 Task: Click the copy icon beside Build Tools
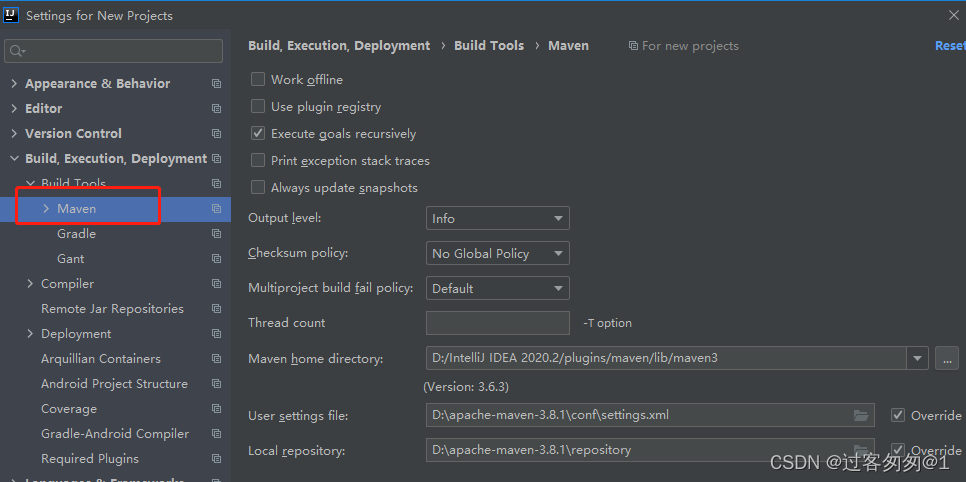coord(216,184)
